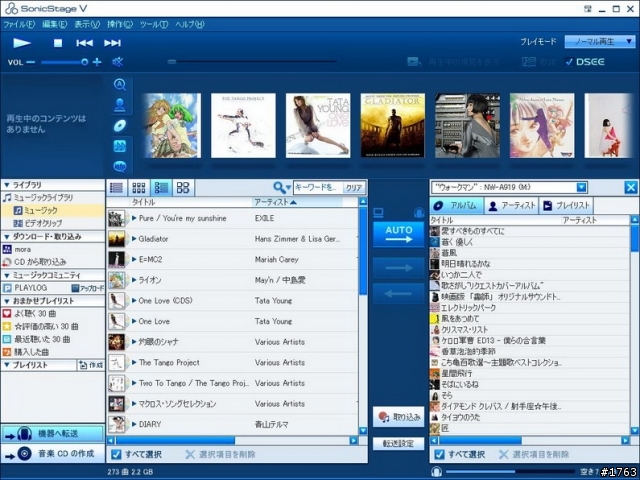The image size is (640, 480).
Task: Expand the E=MC2 album row
Action: [x=134, y=259]
